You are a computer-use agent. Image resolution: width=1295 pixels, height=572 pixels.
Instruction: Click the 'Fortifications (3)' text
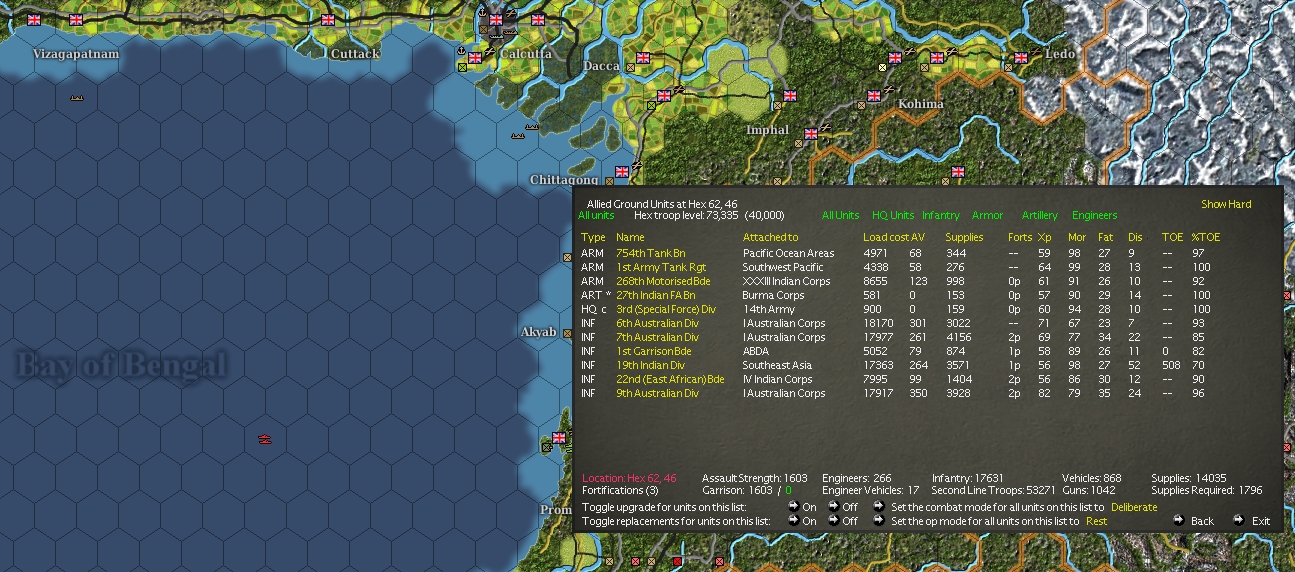(x=620, y=490)
